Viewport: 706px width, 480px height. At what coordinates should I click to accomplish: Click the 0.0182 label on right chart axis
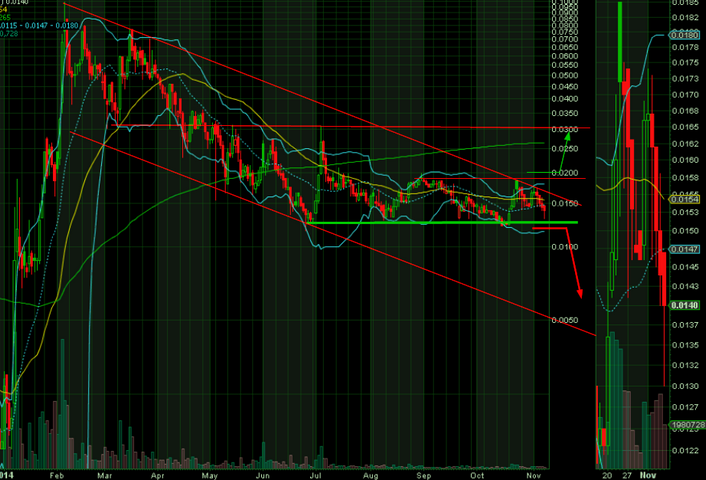[685, 17]
